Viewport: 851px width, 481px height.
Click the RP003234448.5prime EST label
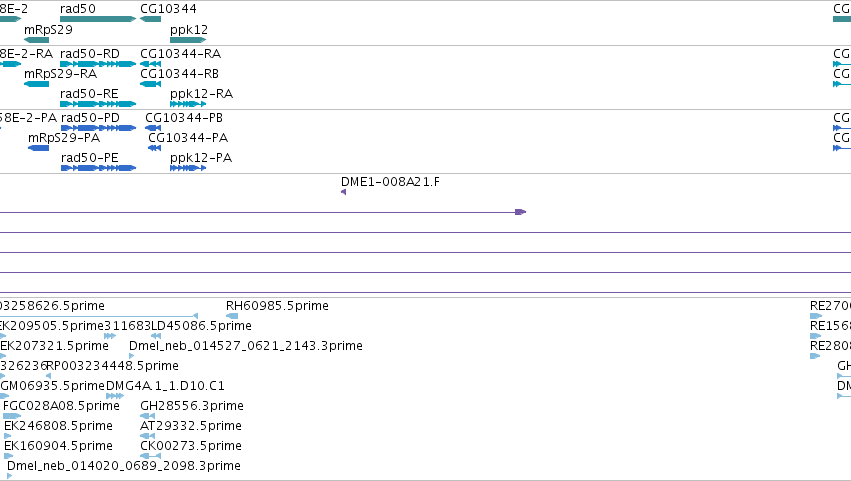[x=112, y=366]
